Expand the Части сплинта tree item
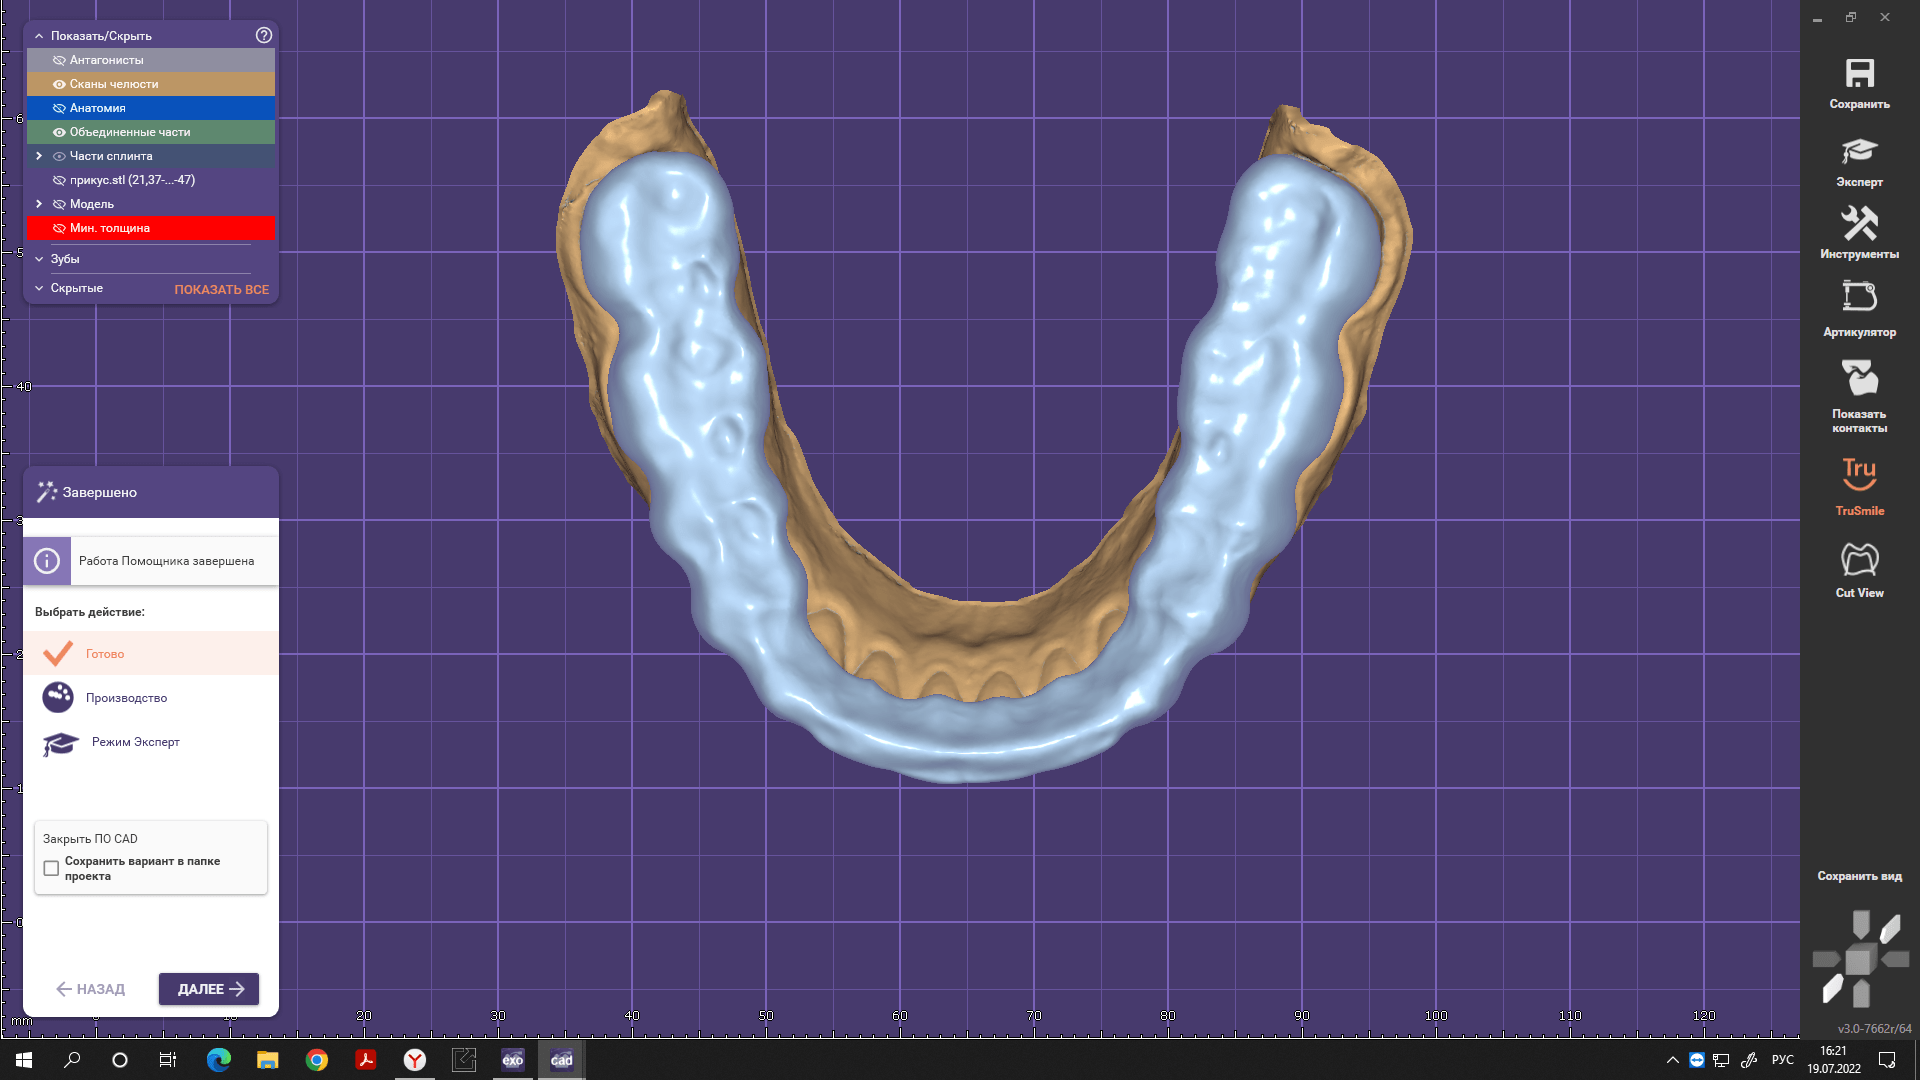The width and height of the screenshot is (1920, 1080). tap(39, 156)
